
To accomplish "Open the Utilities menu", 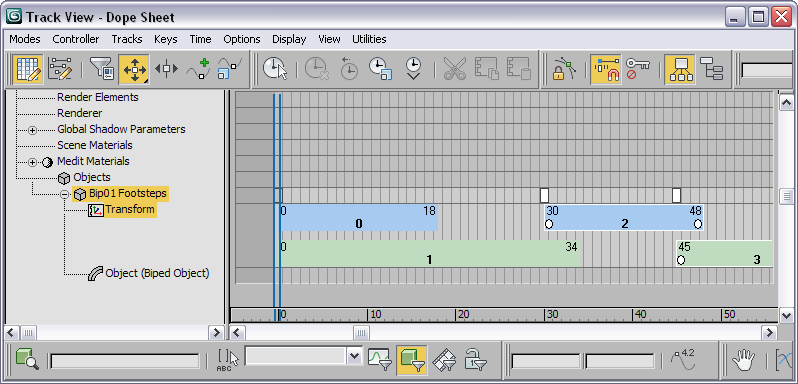I will [x=369, y=39].
